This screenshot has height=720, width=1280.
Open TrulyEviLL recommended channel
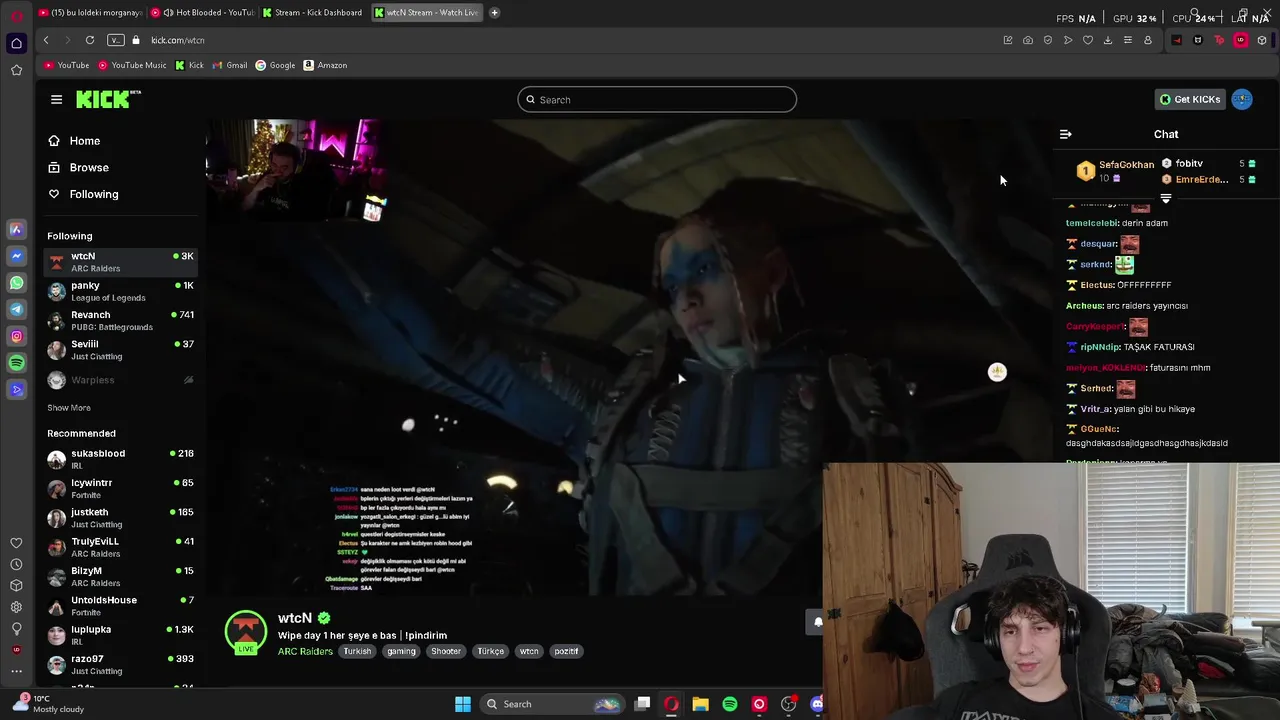[x=120, y=547]
